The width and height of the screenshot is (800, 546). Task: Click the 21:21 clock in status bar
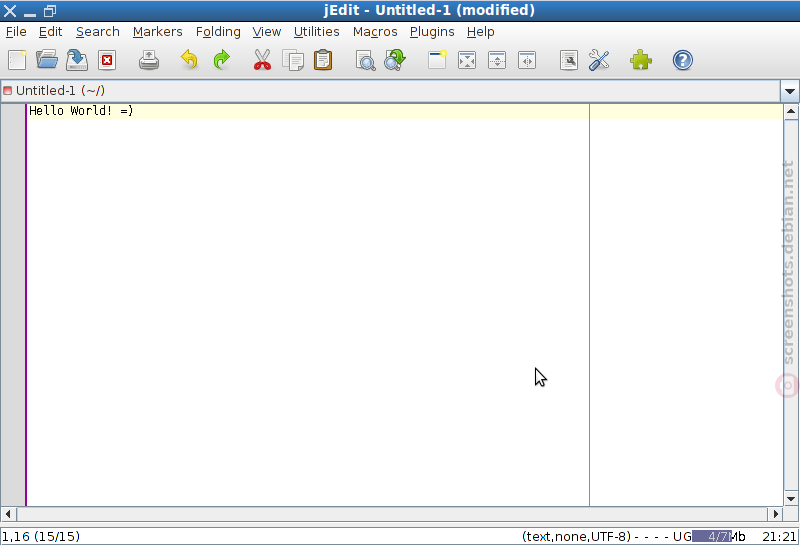pos(779,536)
